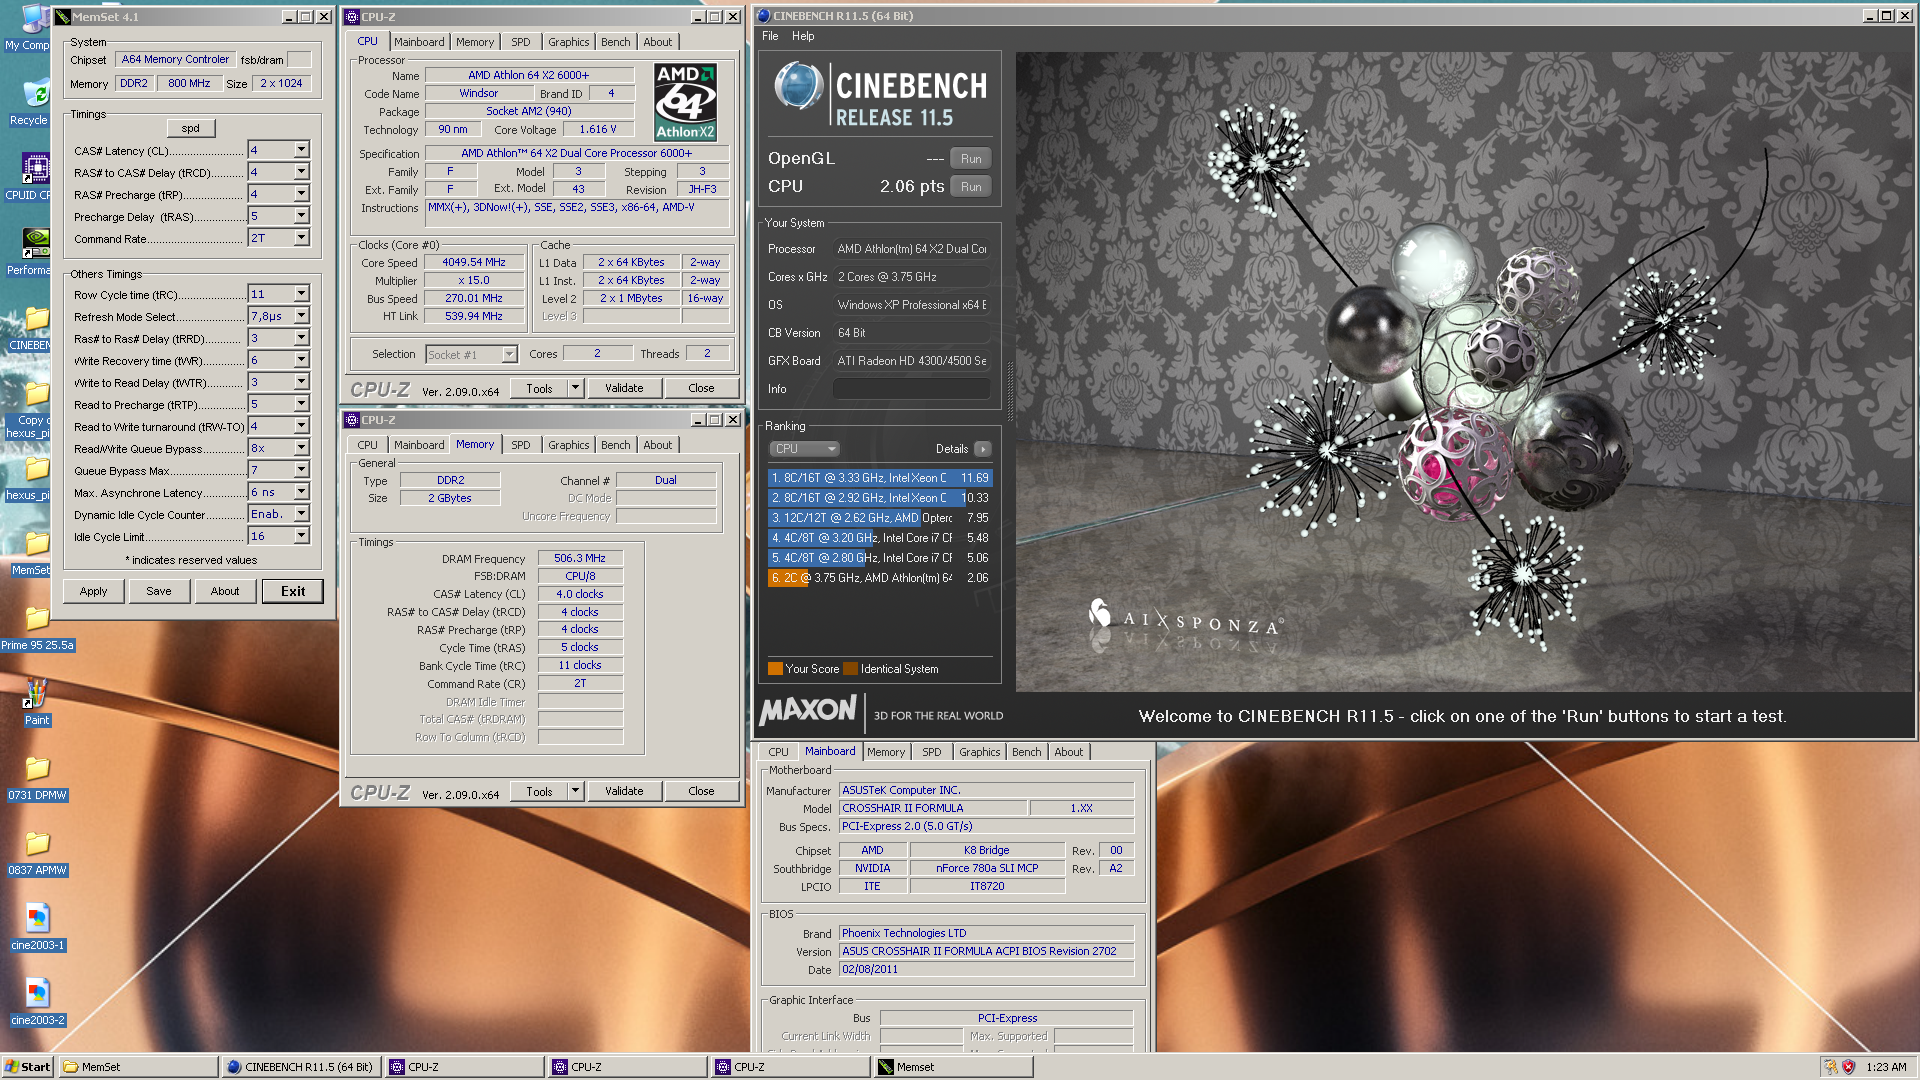The image size is (1920, 1080).
Task: Open the CAS# Latency dropdown in MemSet
Action: click(301, 150)
